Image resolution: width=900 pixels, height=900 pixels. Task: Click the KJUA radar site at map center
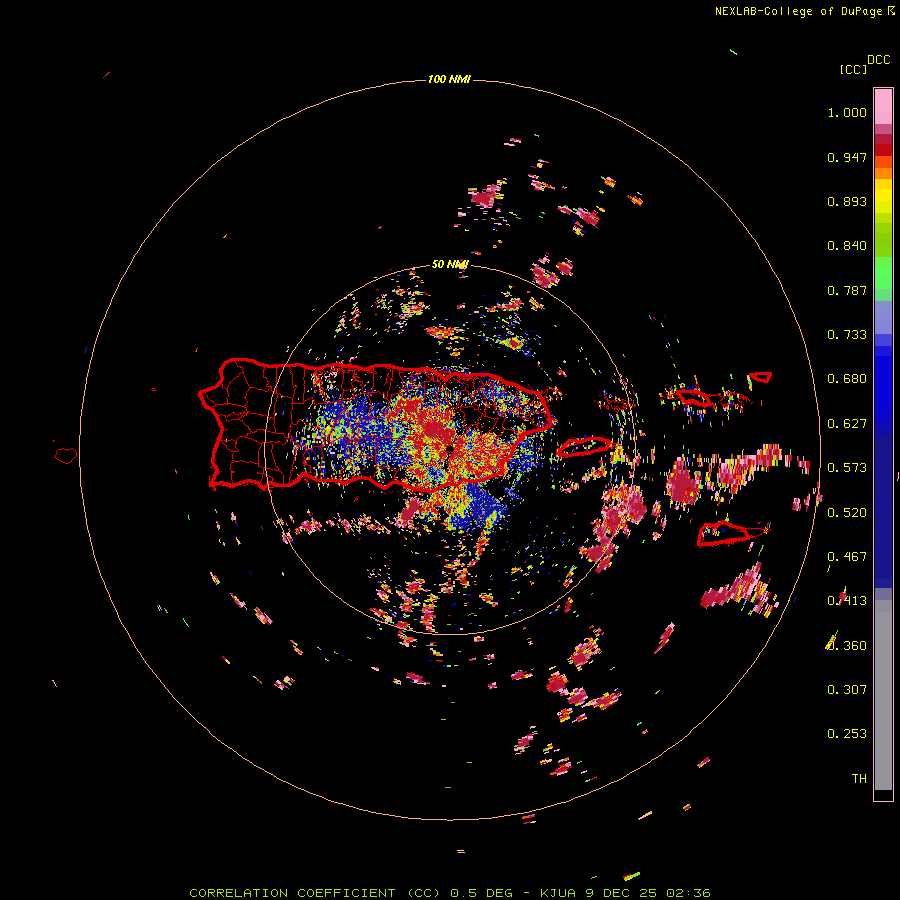point(449,449)
